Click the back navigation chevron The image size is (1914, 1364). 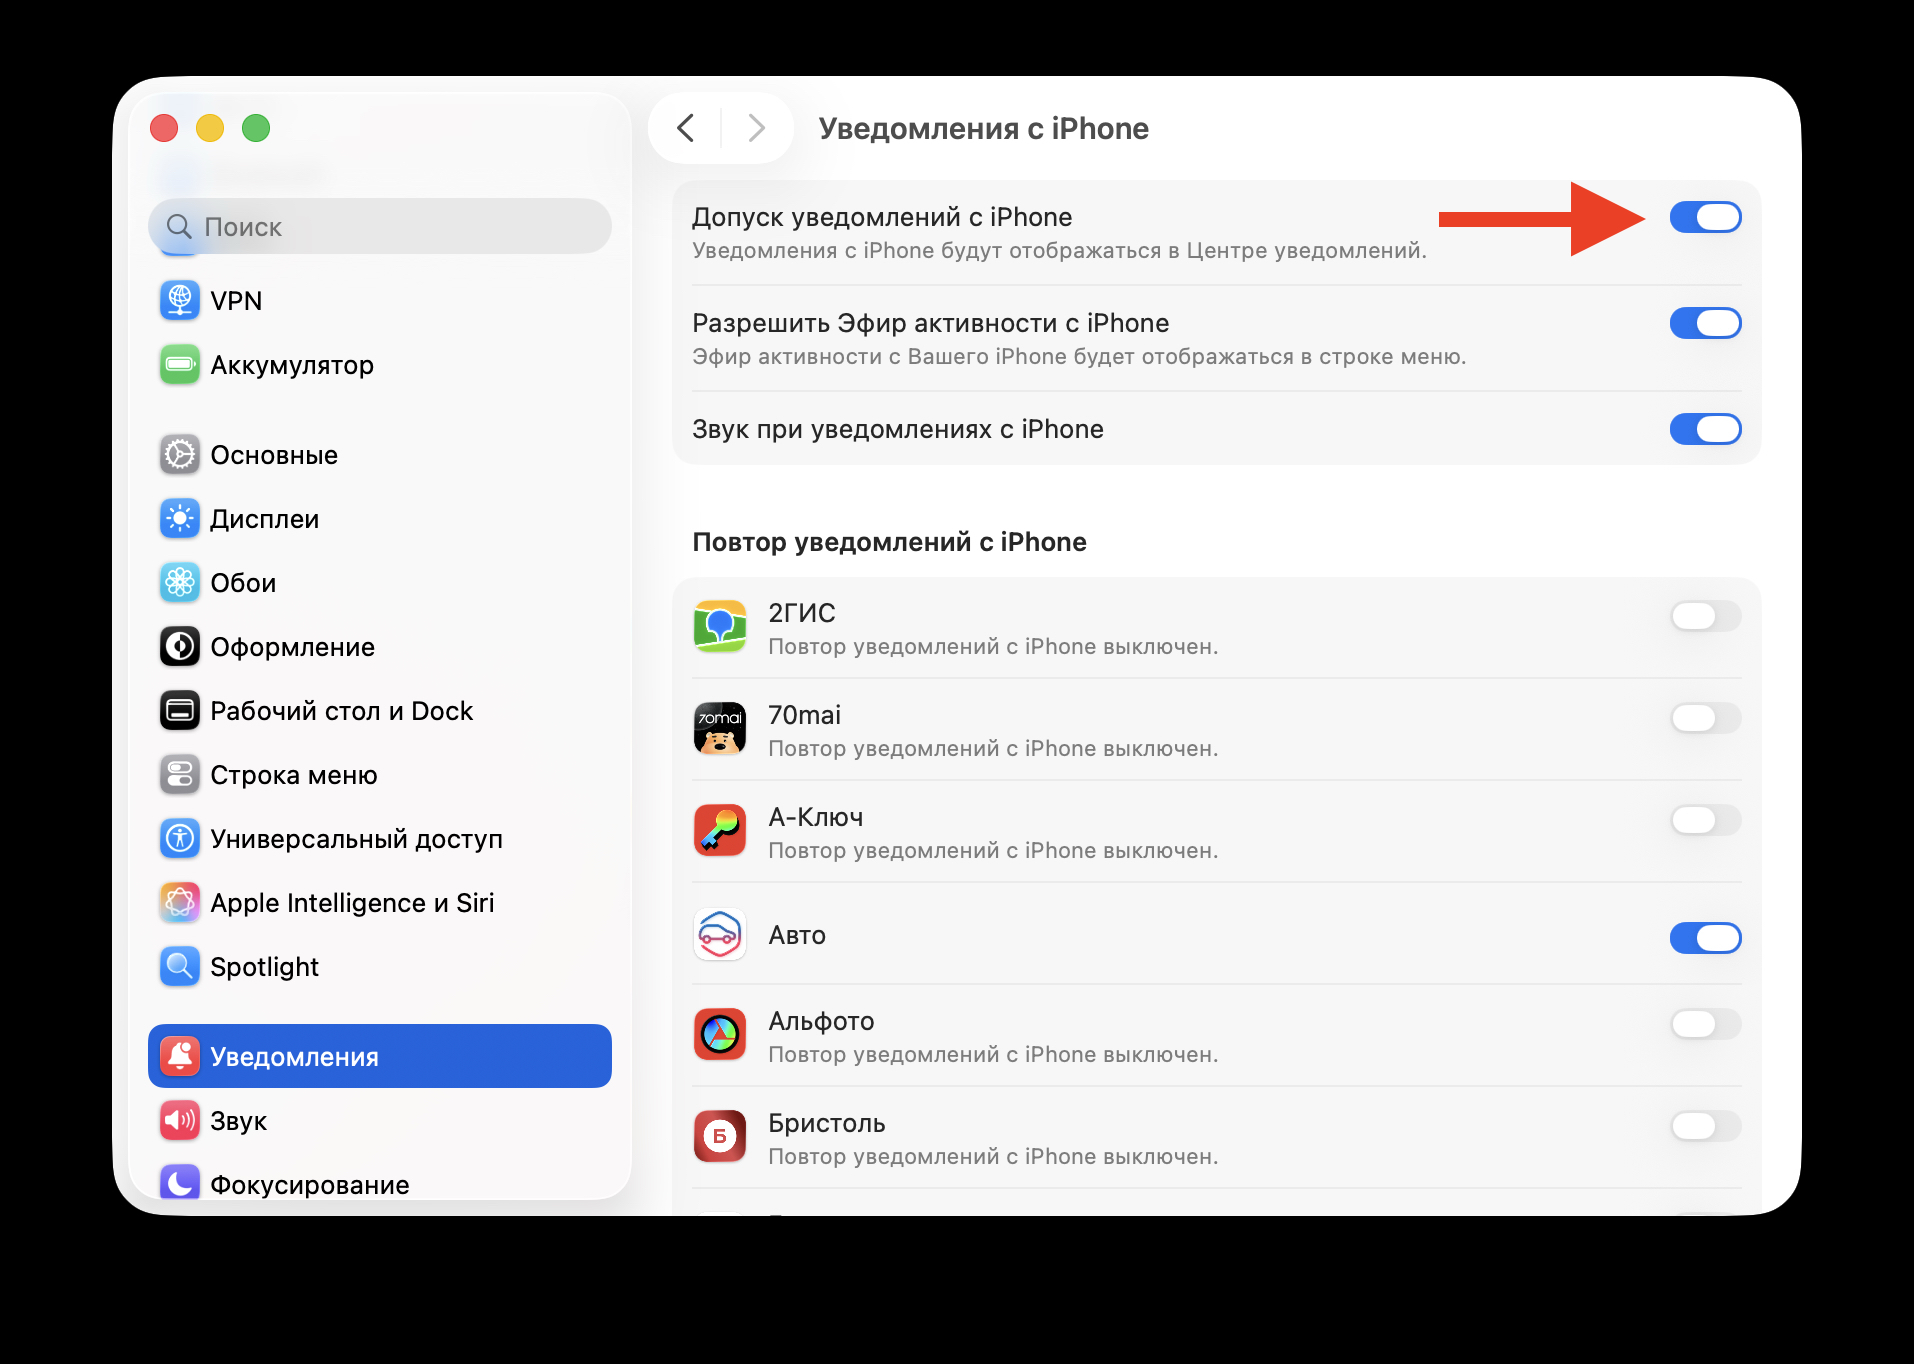click(x=685, y=128)
